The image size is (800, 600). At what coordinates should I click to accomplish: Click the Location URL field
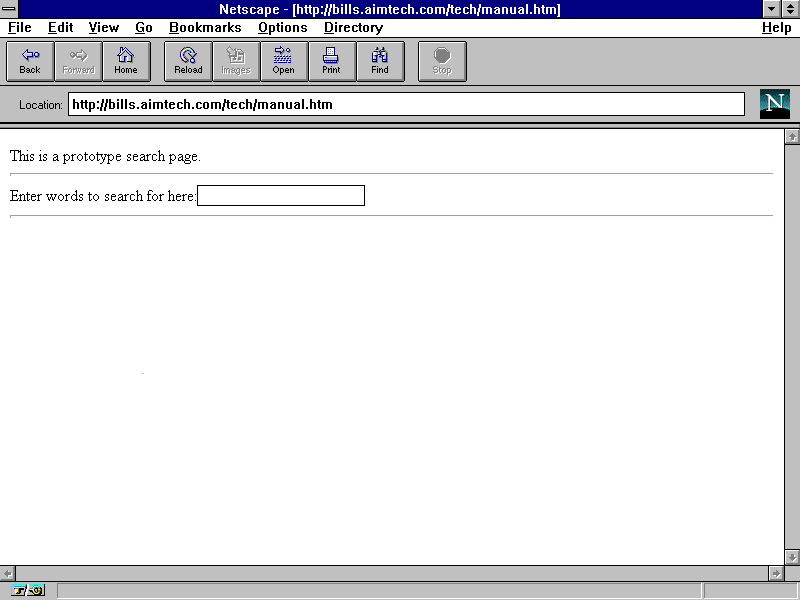click(x=406, y=104)
